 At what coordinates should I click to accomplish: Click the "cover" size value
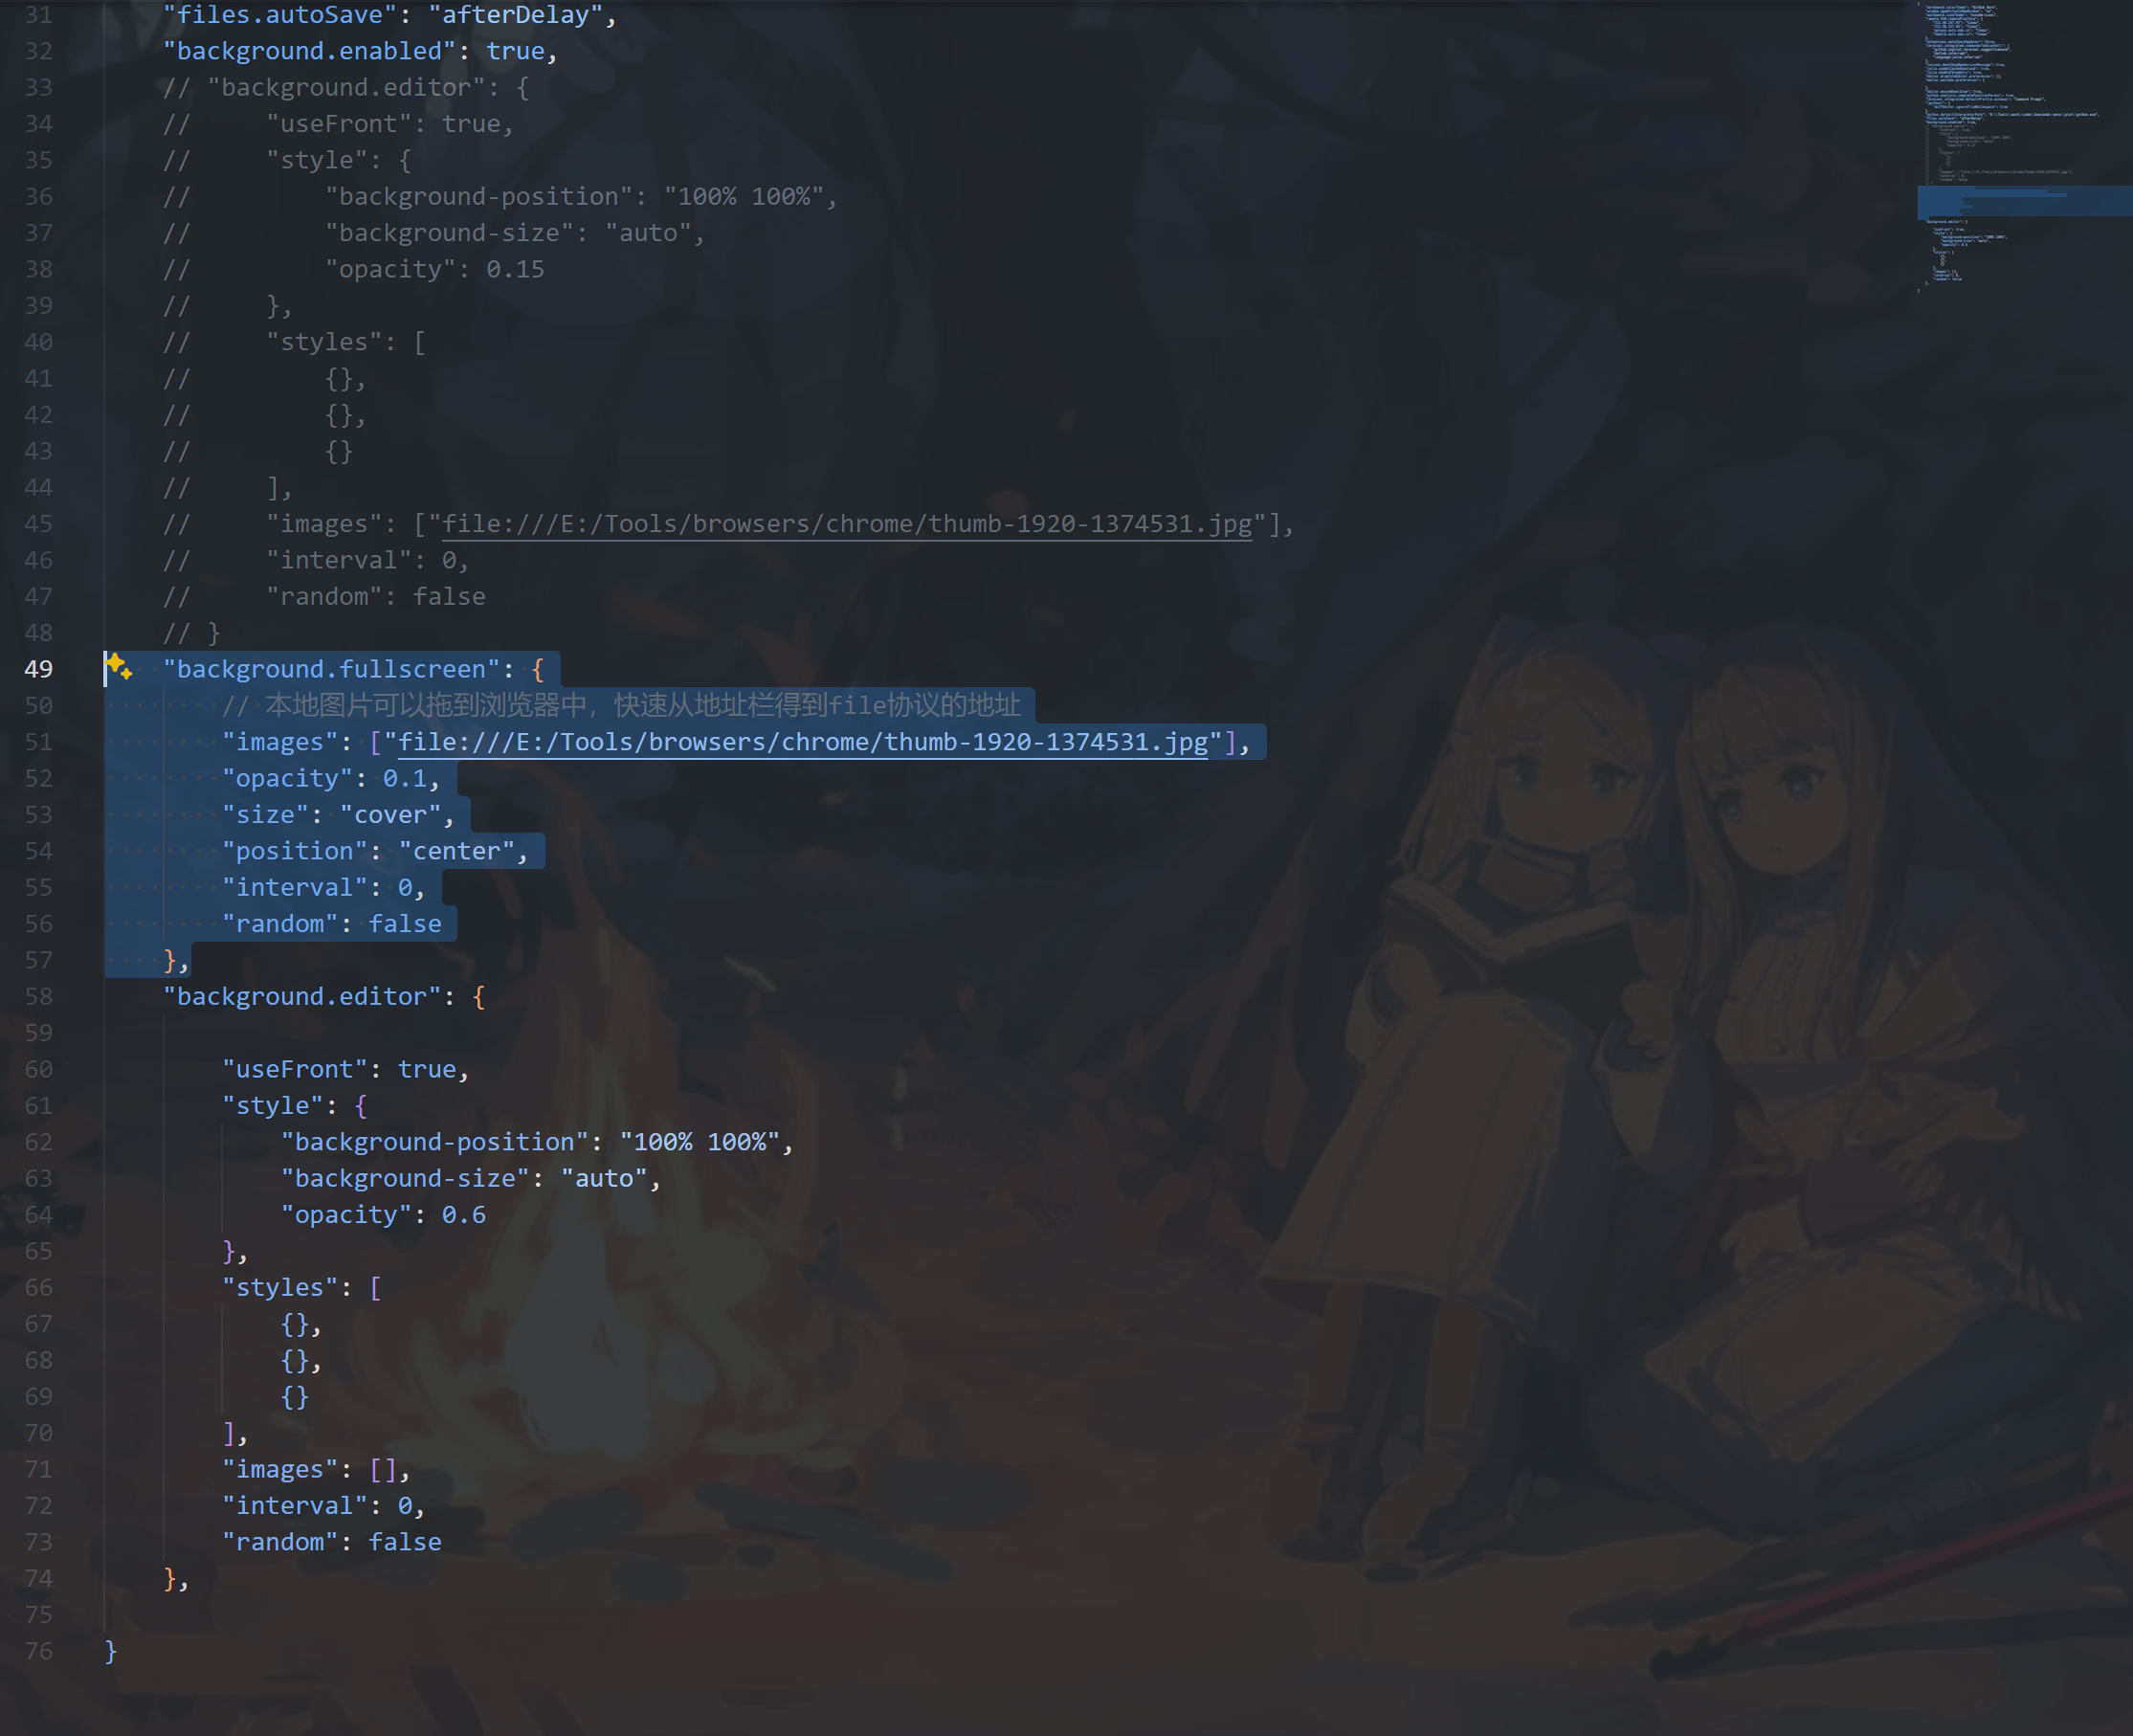391,815
